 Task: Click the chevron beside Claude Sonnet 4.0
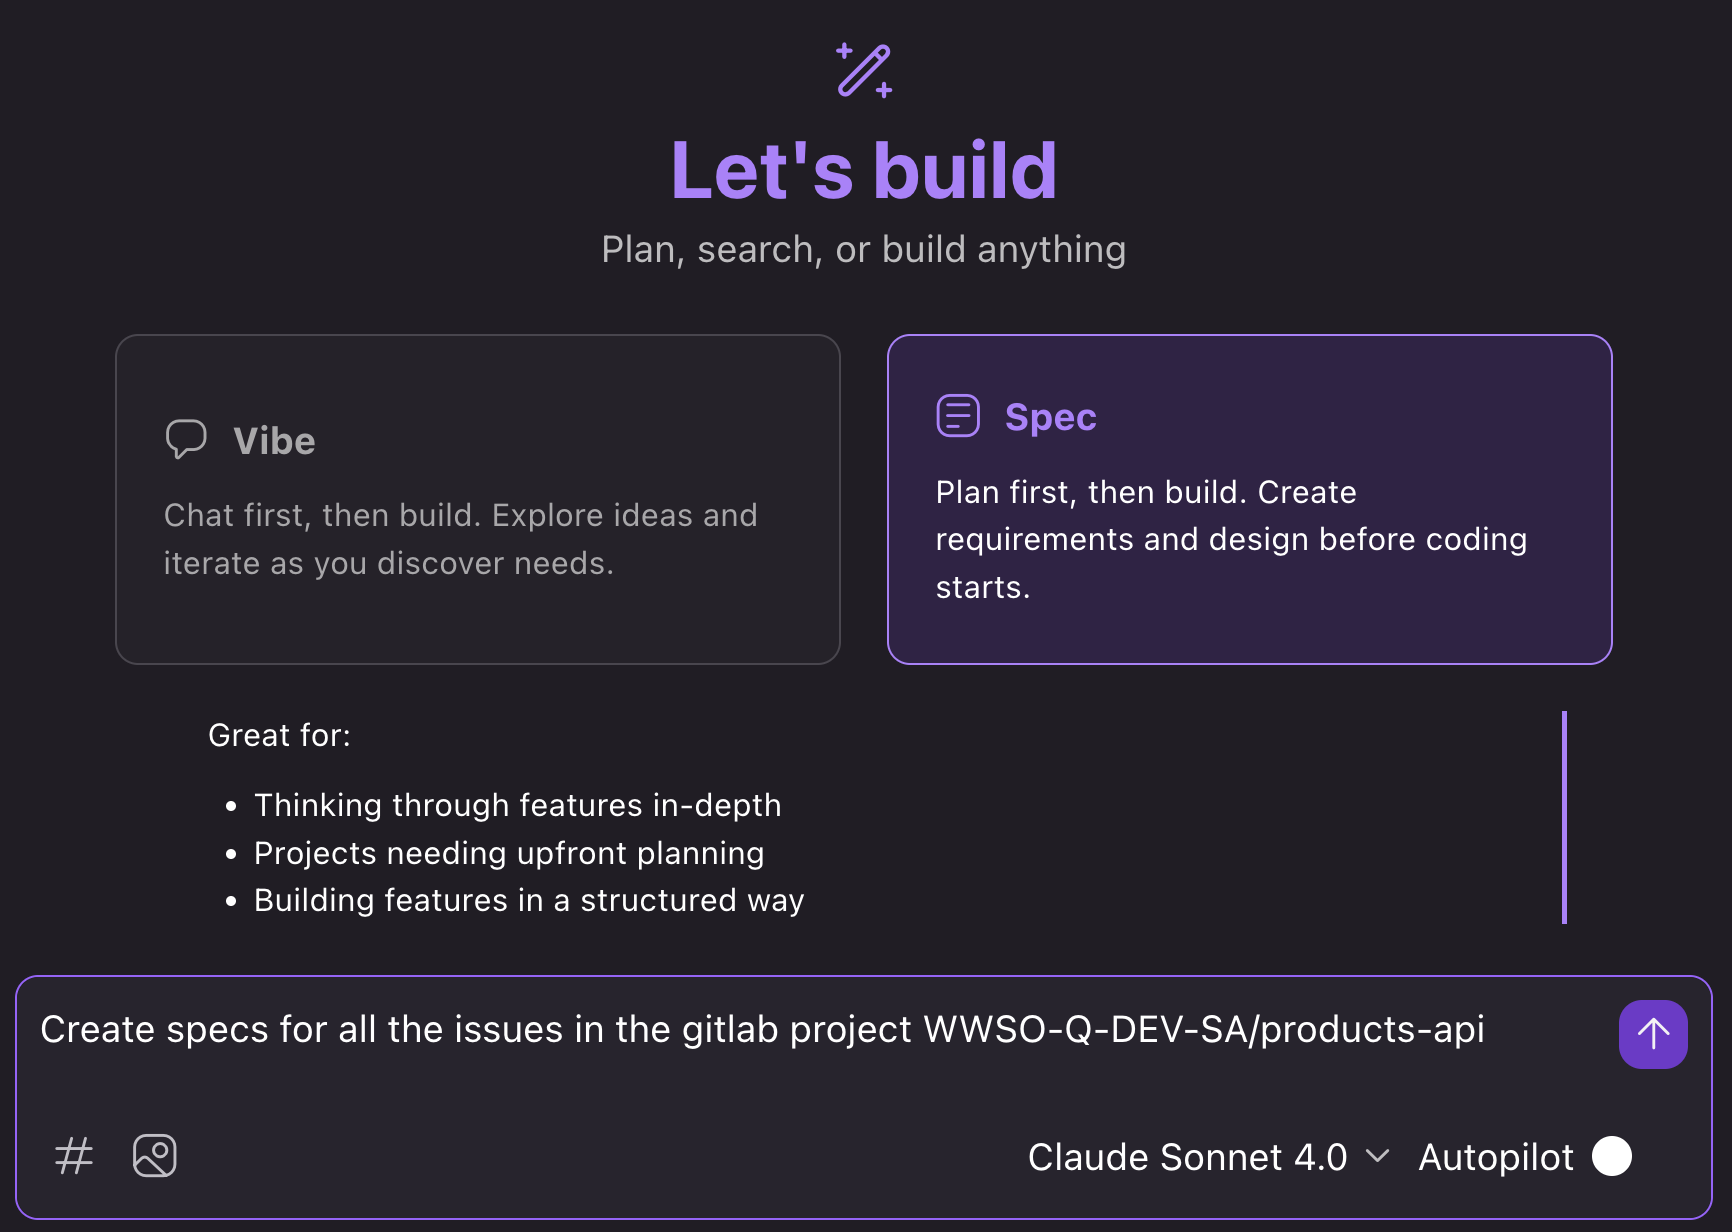tap(1380, 1157)
